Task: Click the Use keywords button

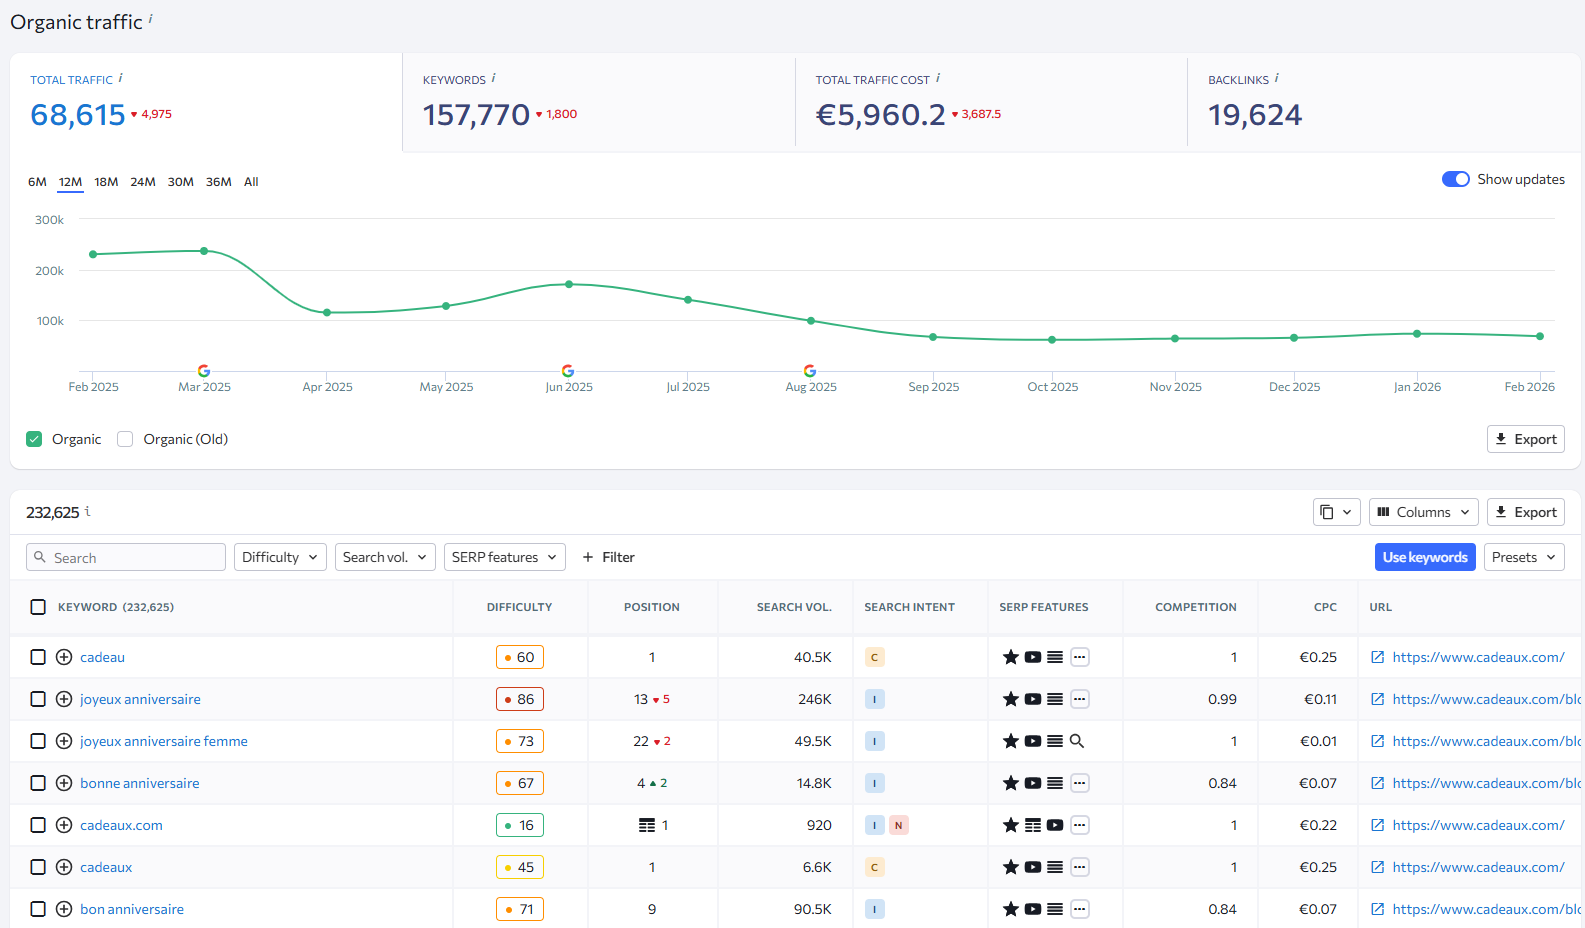Action: tap(1425, 557)
